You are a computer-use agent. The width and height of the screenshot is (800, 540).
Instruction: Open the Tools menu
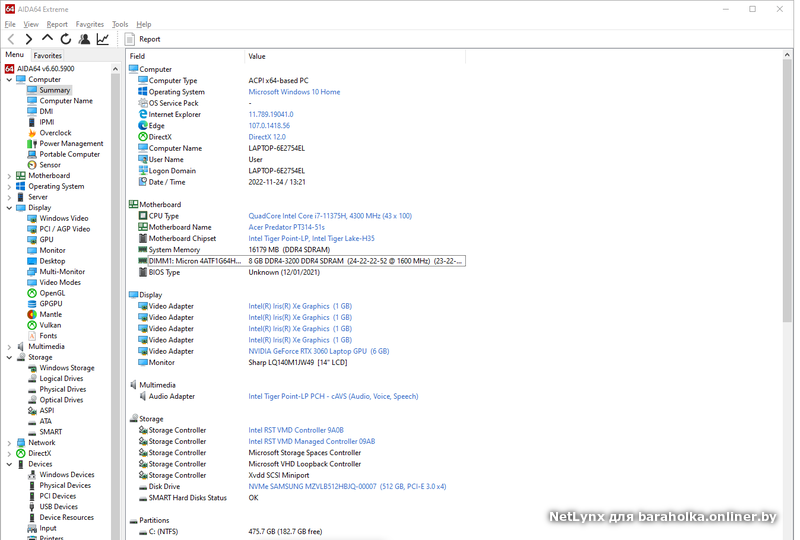(x=120, y=24)
